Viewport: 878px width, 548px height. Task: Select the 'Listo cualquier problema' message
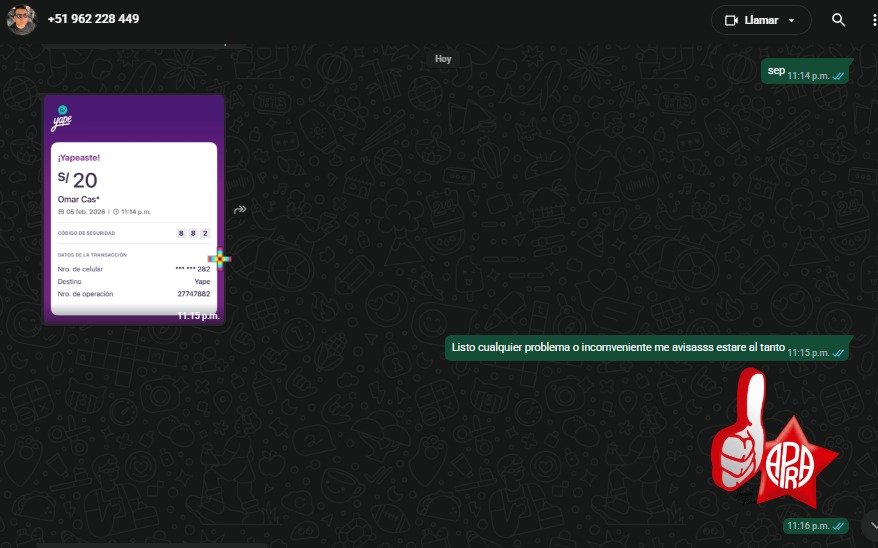(648, 348)
